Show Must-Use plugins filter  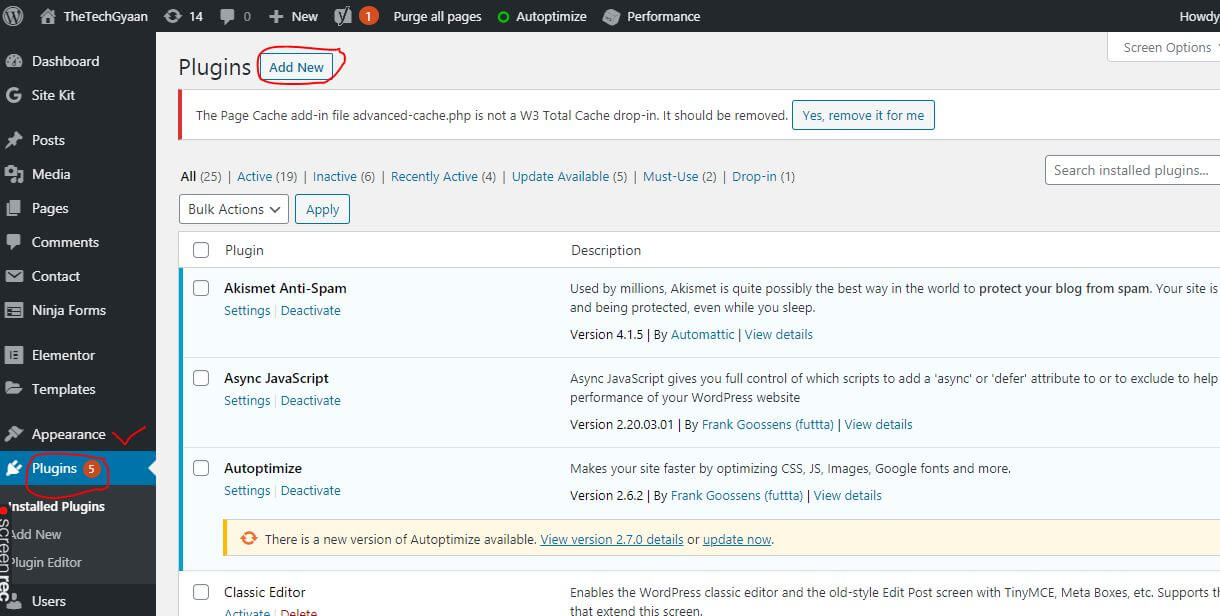pos(680,176)
